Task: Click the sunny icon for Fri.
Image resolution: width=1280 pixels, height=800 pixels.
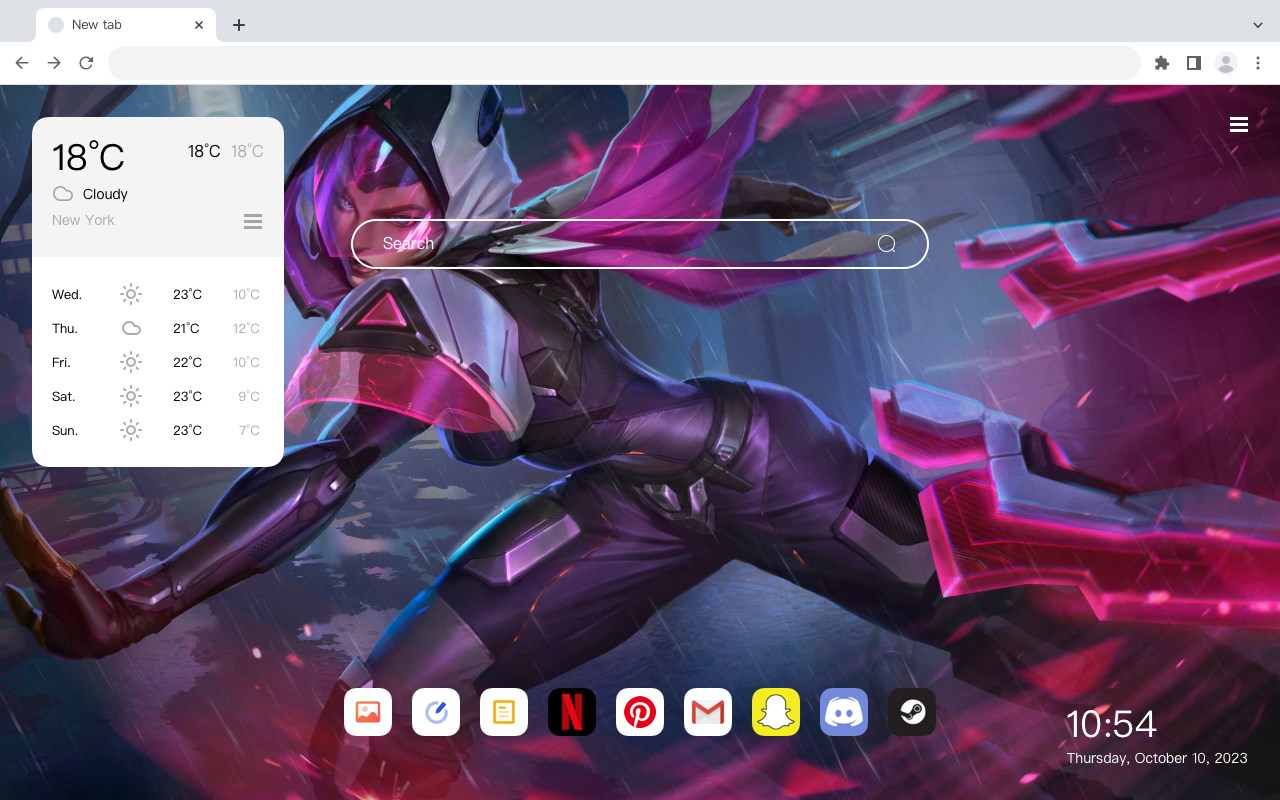Action: point(131,362)
